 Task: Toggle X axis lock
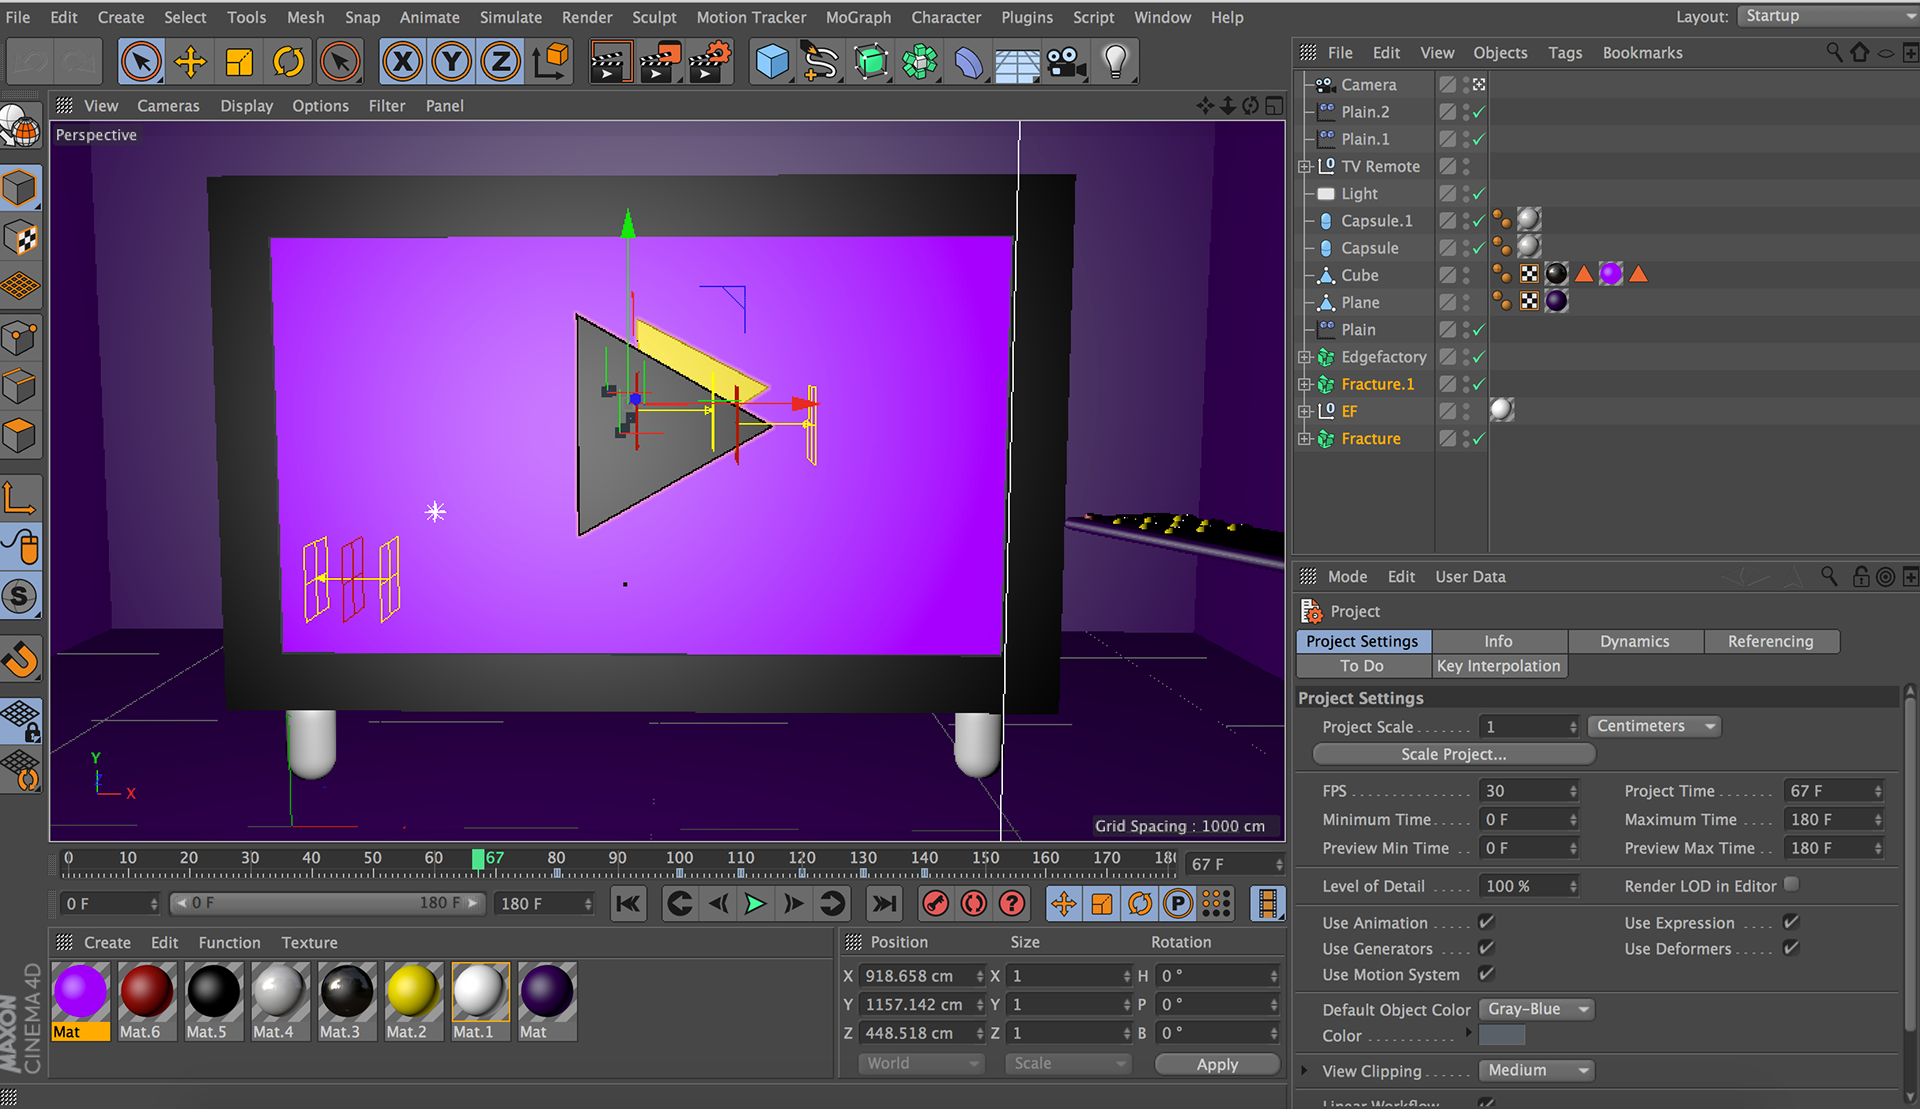point(402,62)
